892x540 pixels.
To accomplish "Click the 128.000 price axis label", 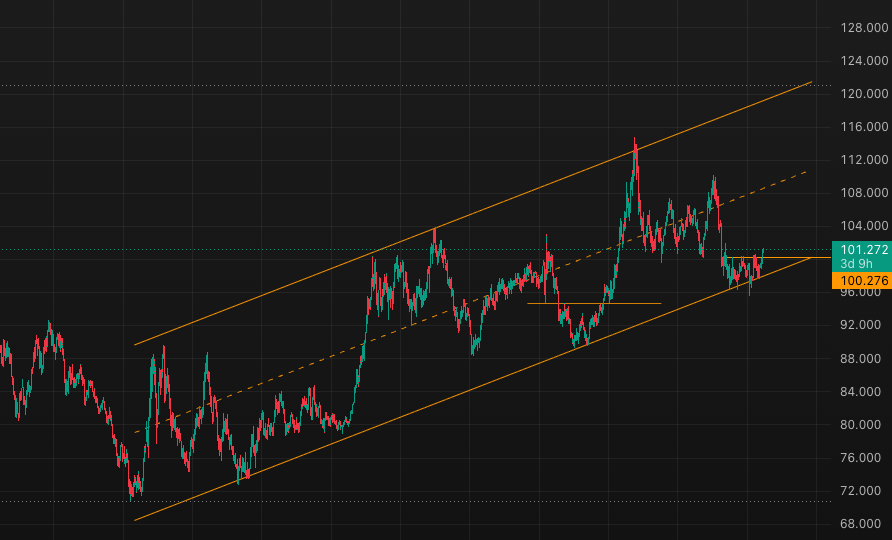I will 864,28.
